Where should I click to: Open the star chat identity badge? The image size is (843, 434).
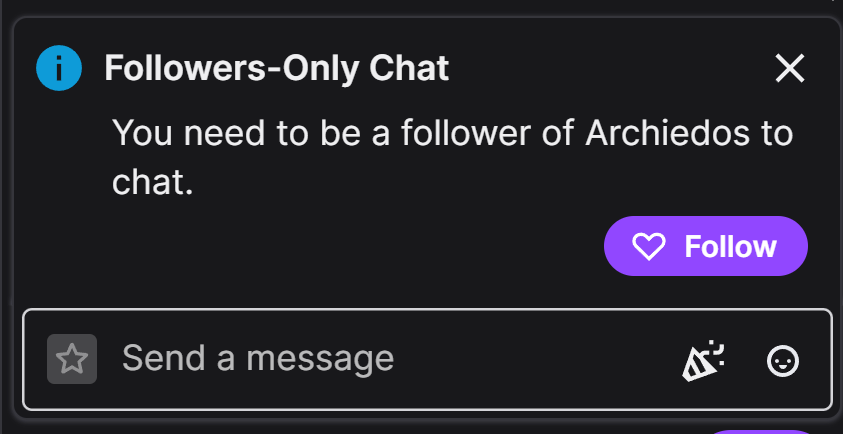pyautogui.click(x=72, y=359)
